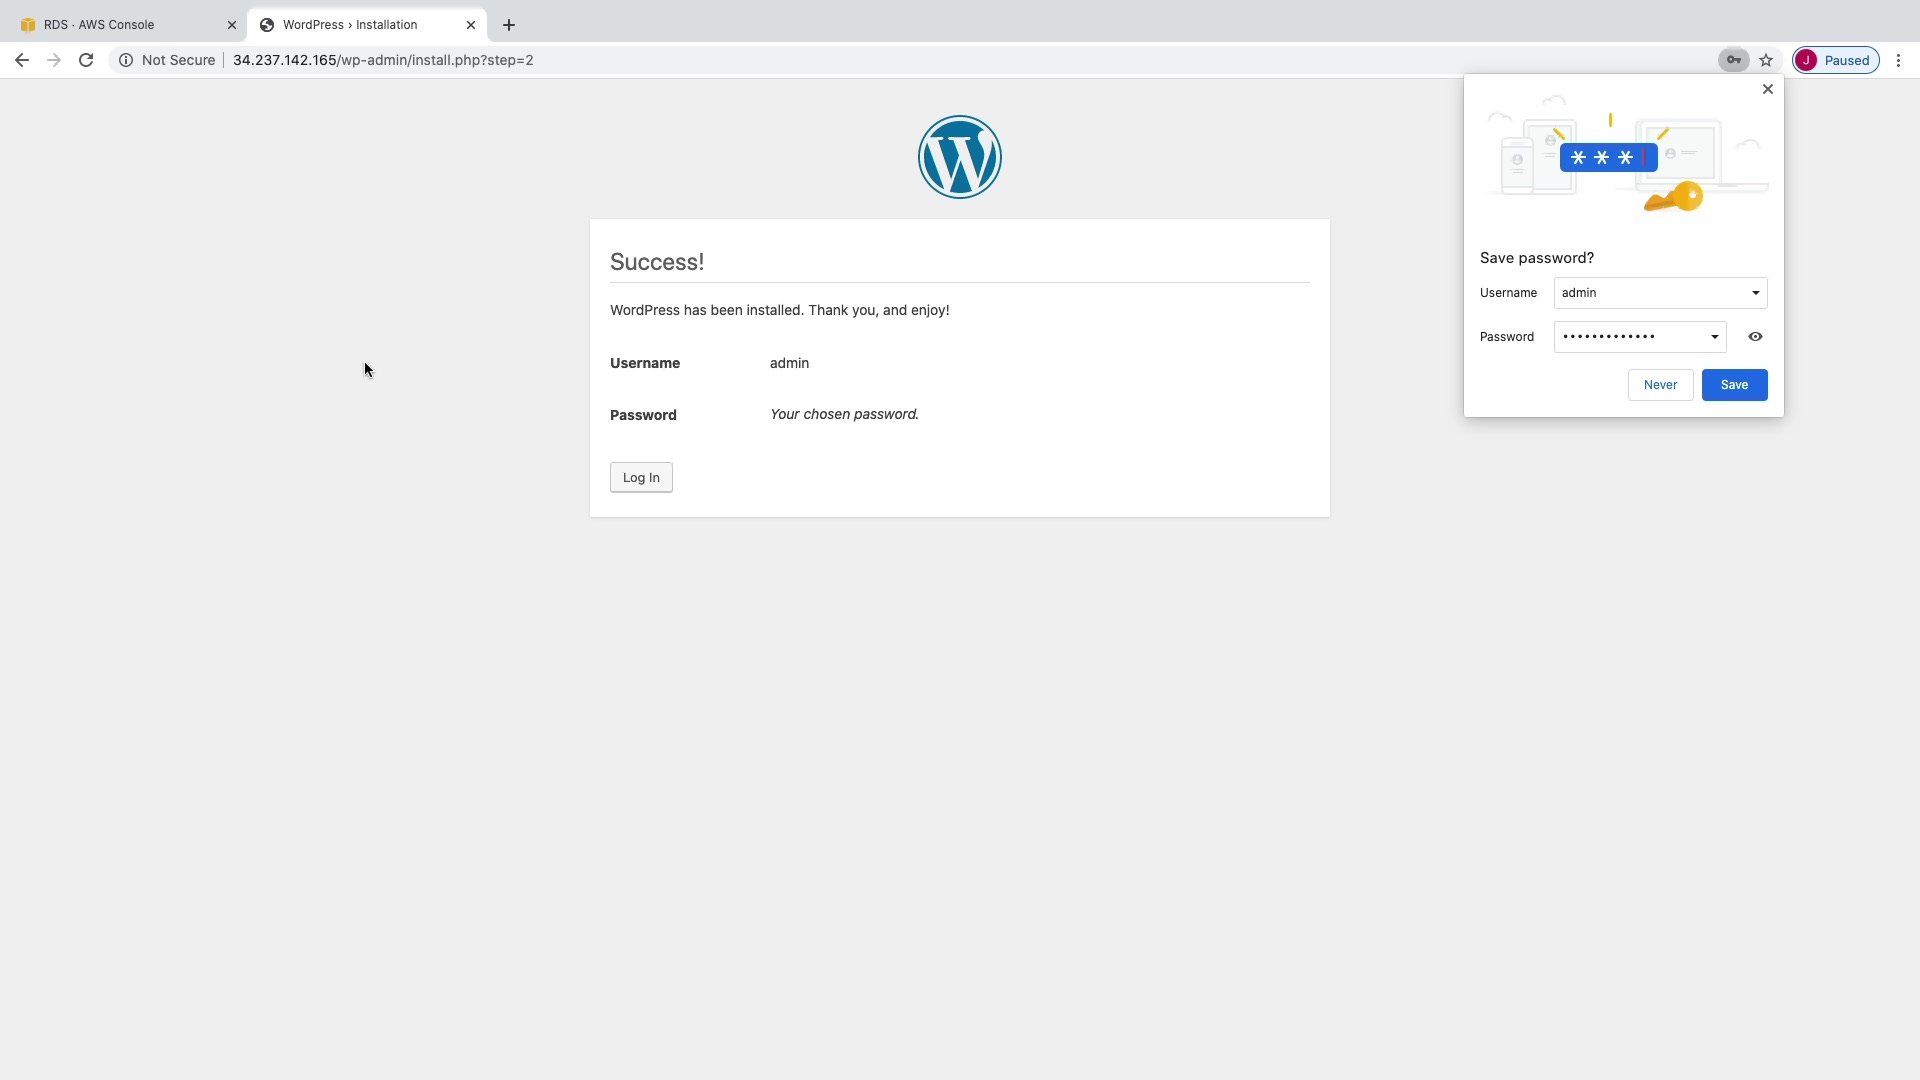The image size is (1920, 1080).
Task: Bookmark this page with the star icon
Action: click(1766, 60)
